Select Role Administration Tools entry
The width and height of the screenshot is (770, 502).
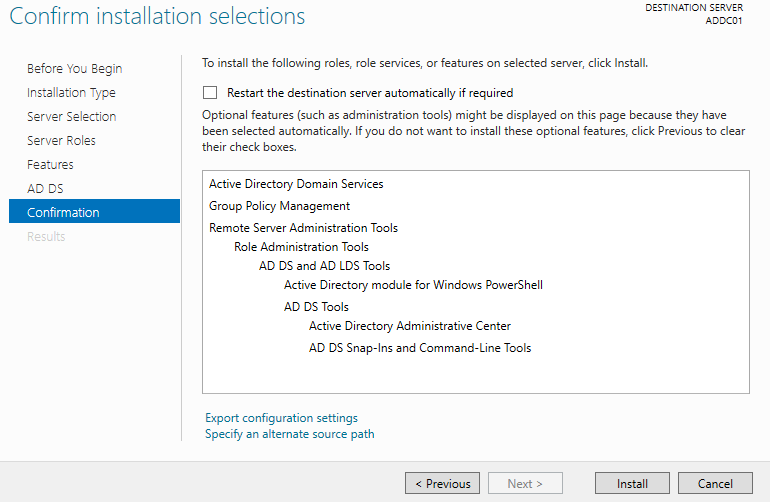coord(301,247)
